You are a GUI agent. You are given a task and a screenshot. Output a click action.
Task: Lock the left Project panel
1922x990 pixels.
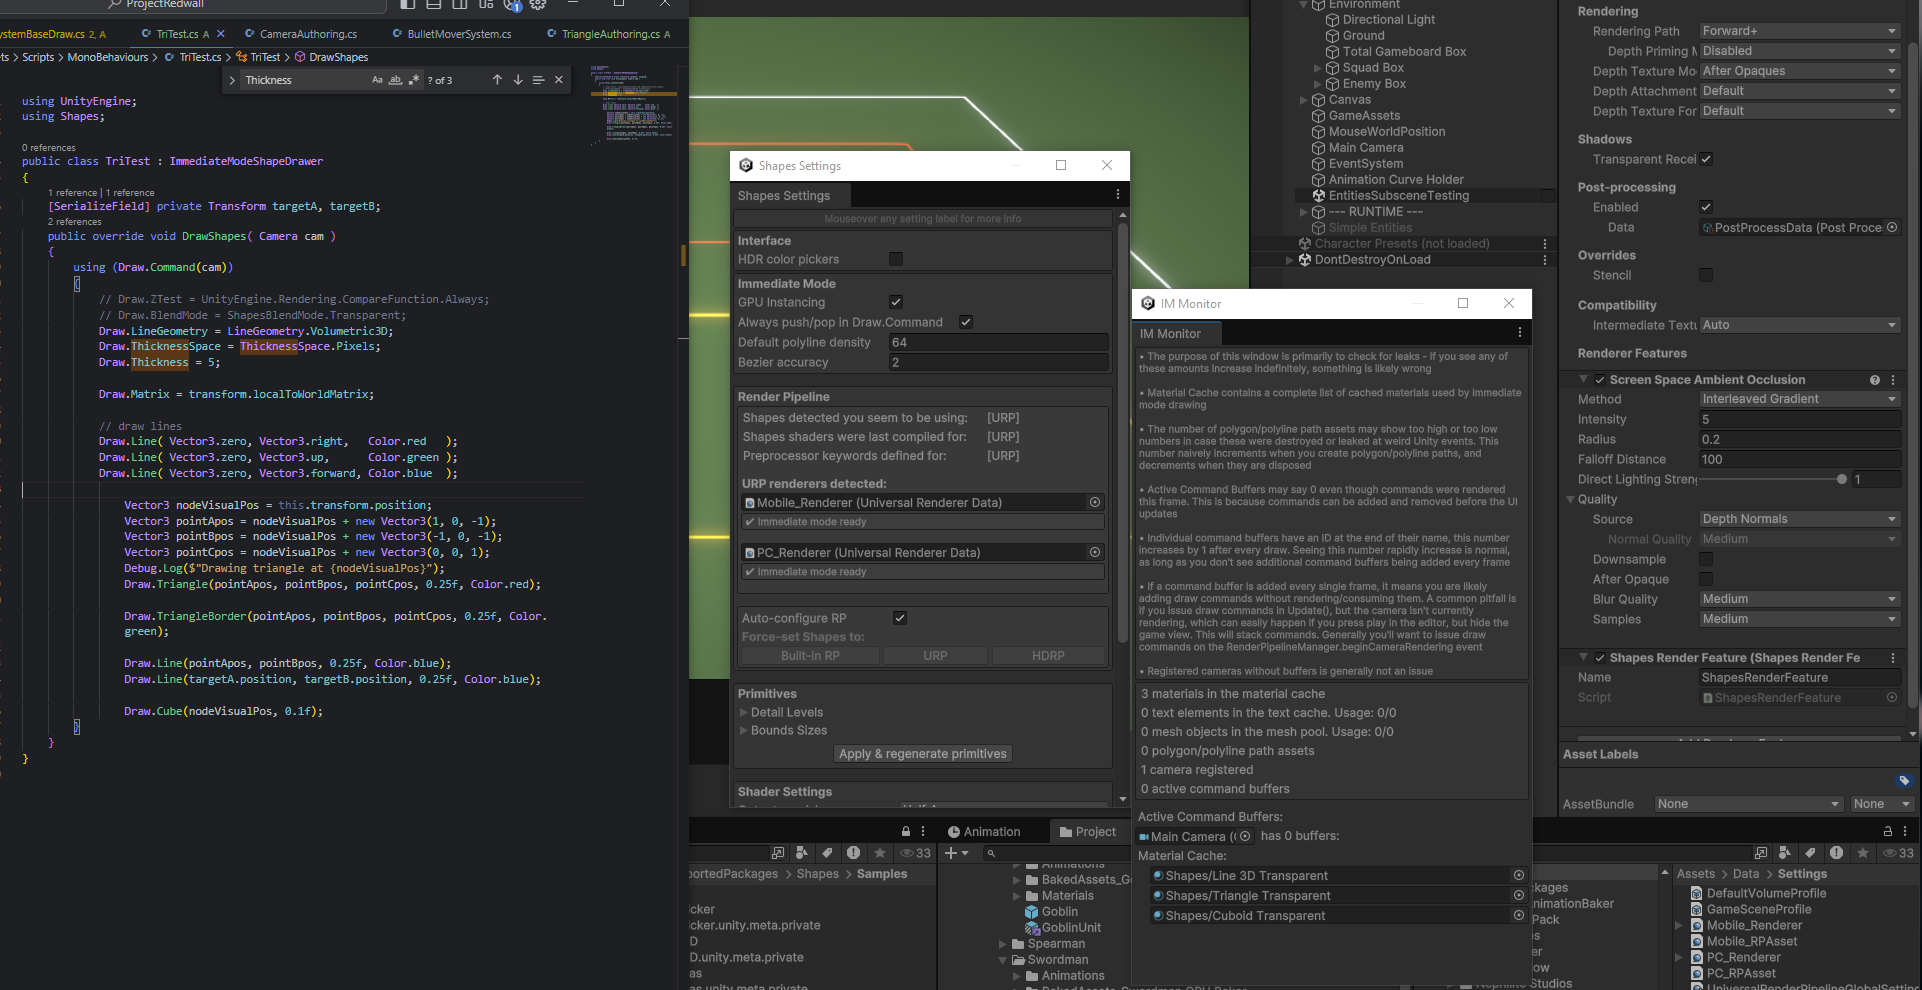point(906,832)
